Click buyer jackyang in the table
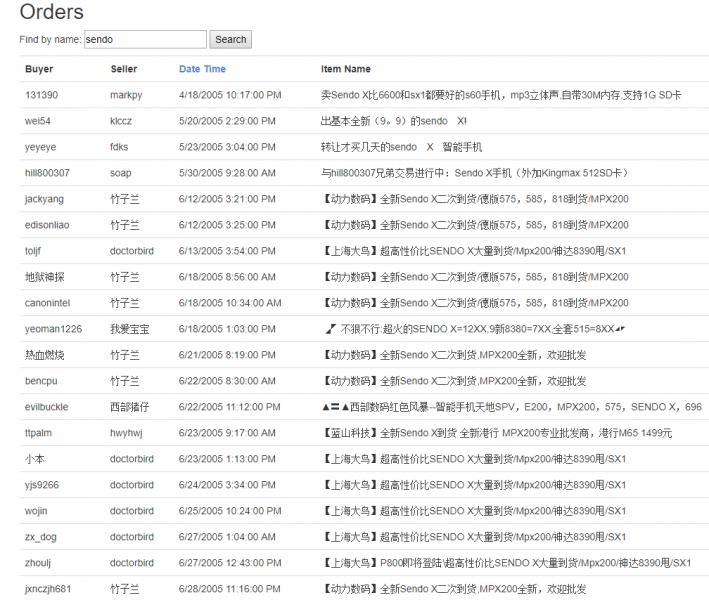Image resolution: width=709 pixels, height=600 pixels. pyautogui.click(x=45, y=199)
